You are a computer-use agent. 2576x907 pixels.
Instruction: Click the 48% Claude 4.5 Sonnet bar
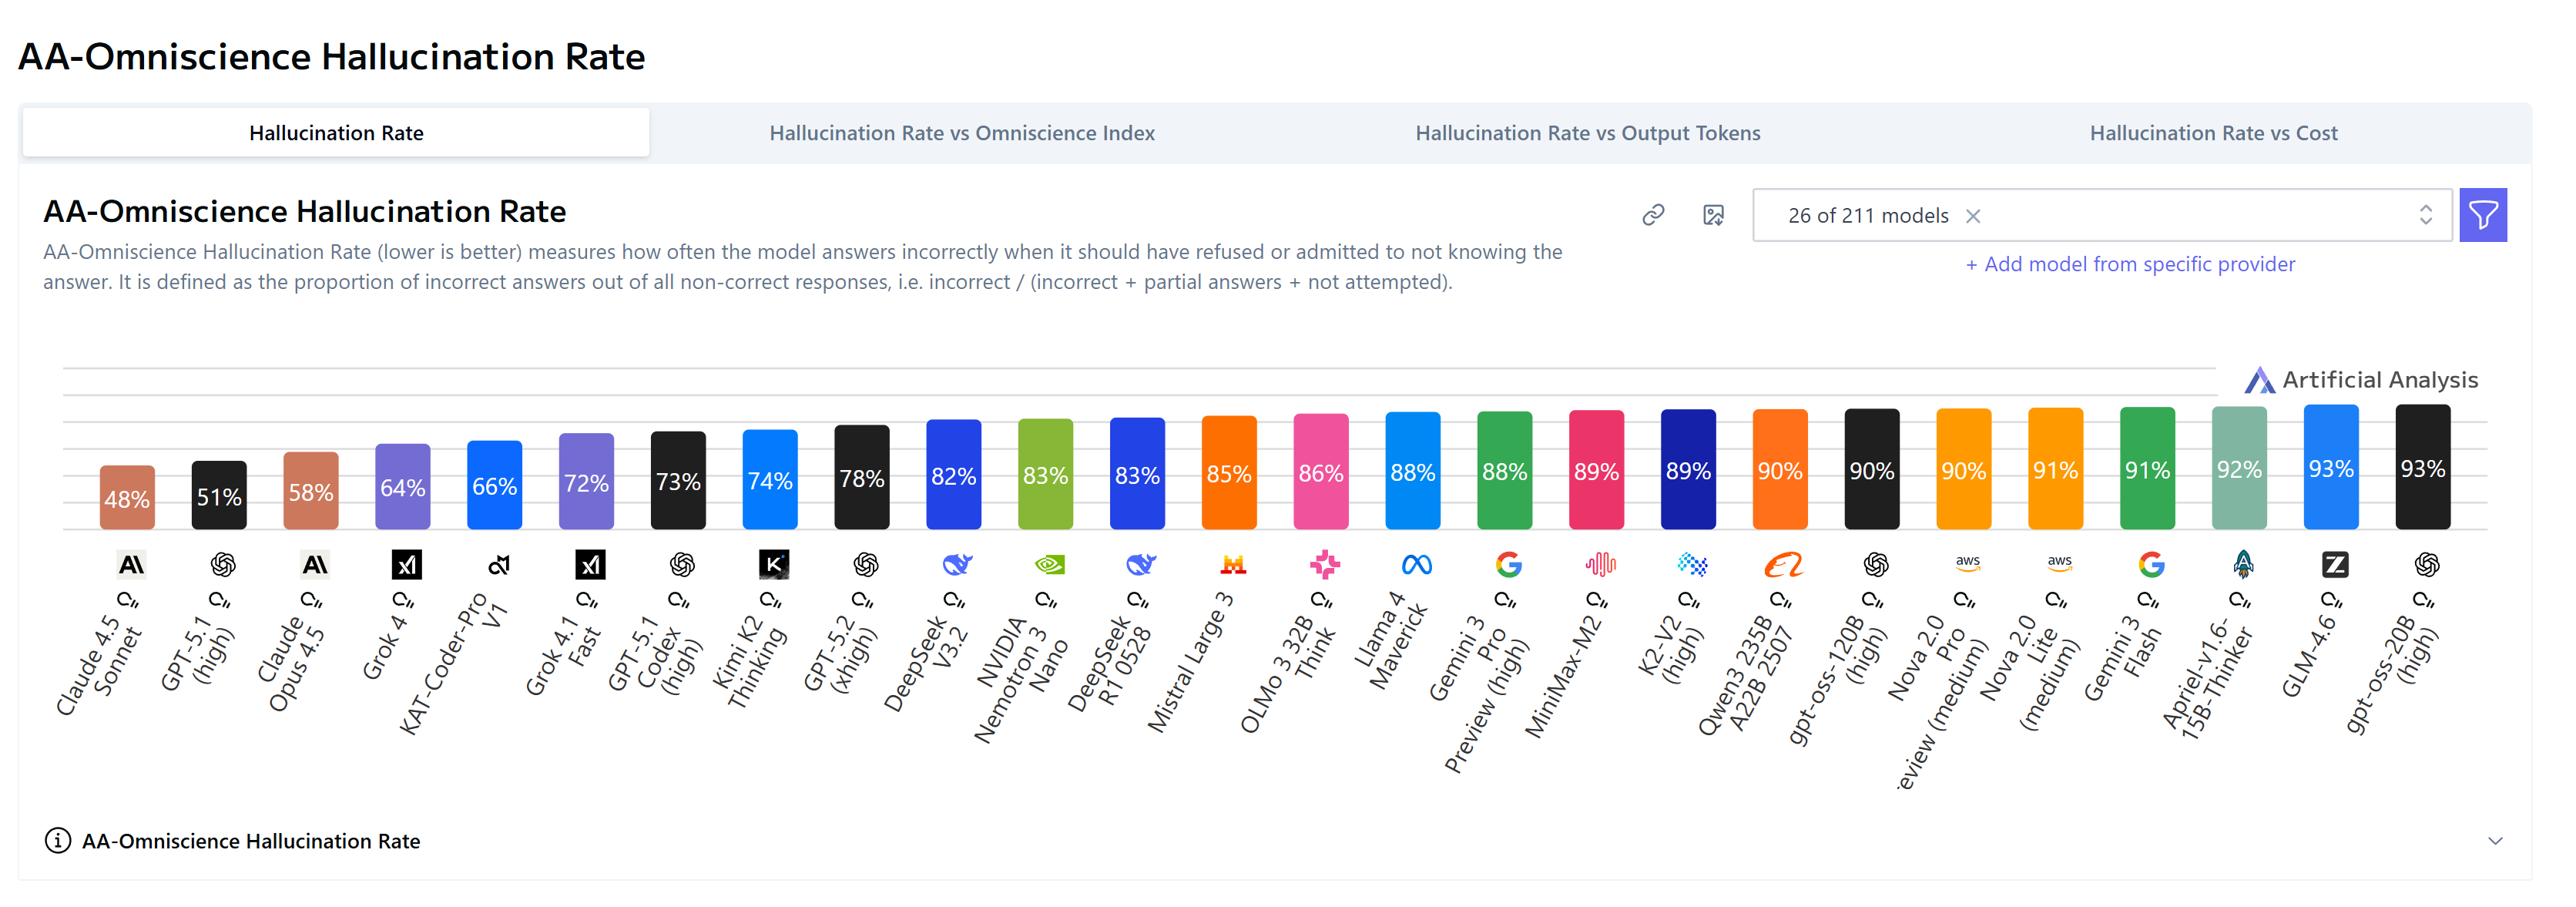127,497
